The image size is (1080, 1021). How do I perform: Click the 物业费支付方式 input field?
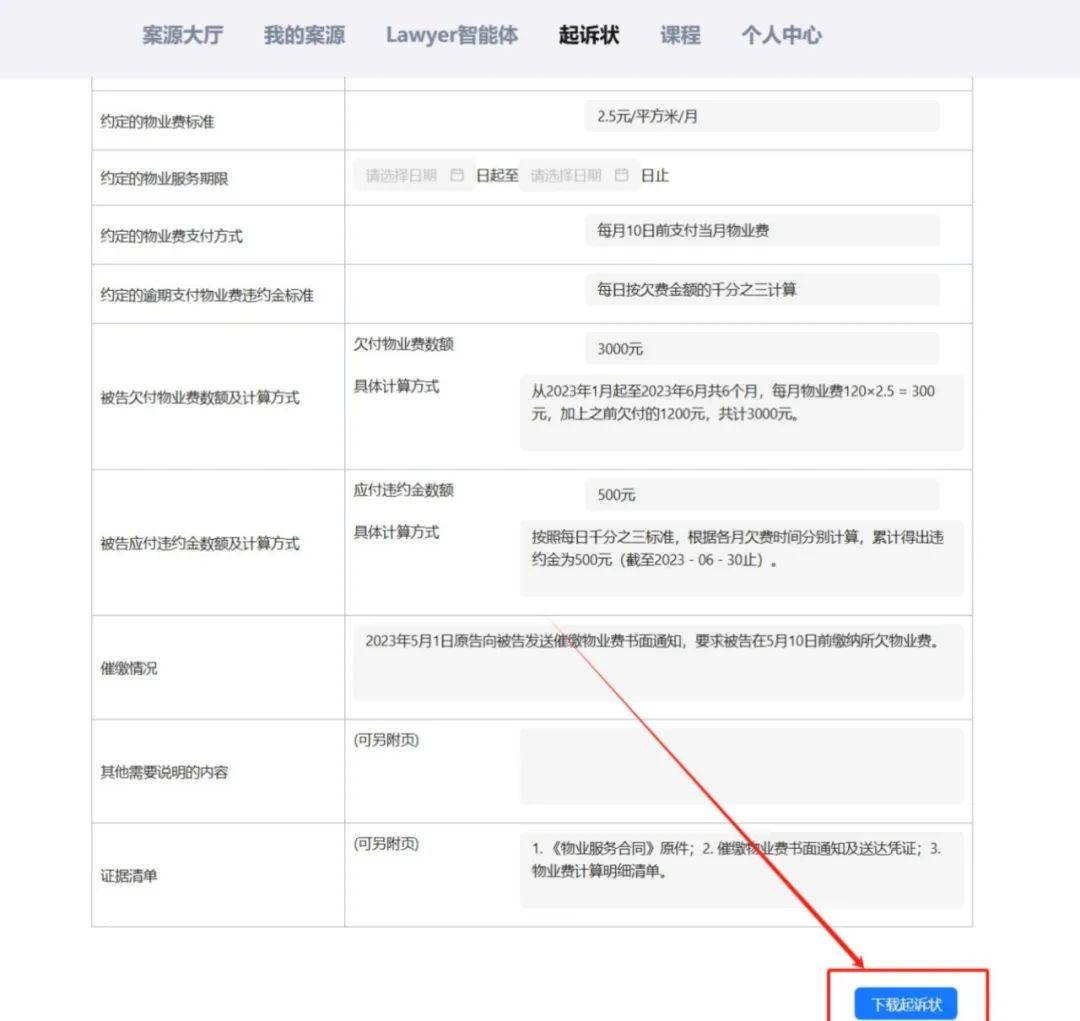pyautogui.click(x=760, y=231)
